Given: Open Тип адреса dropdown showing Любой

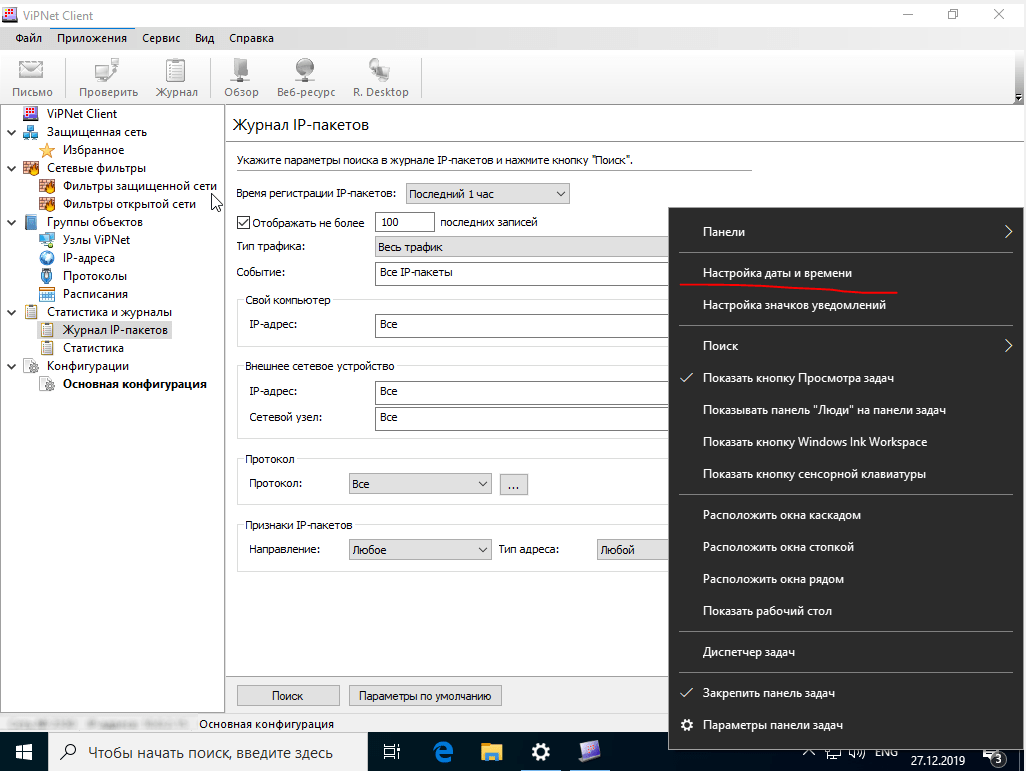Looking at the screenshot, I should (x=633, y=550).
